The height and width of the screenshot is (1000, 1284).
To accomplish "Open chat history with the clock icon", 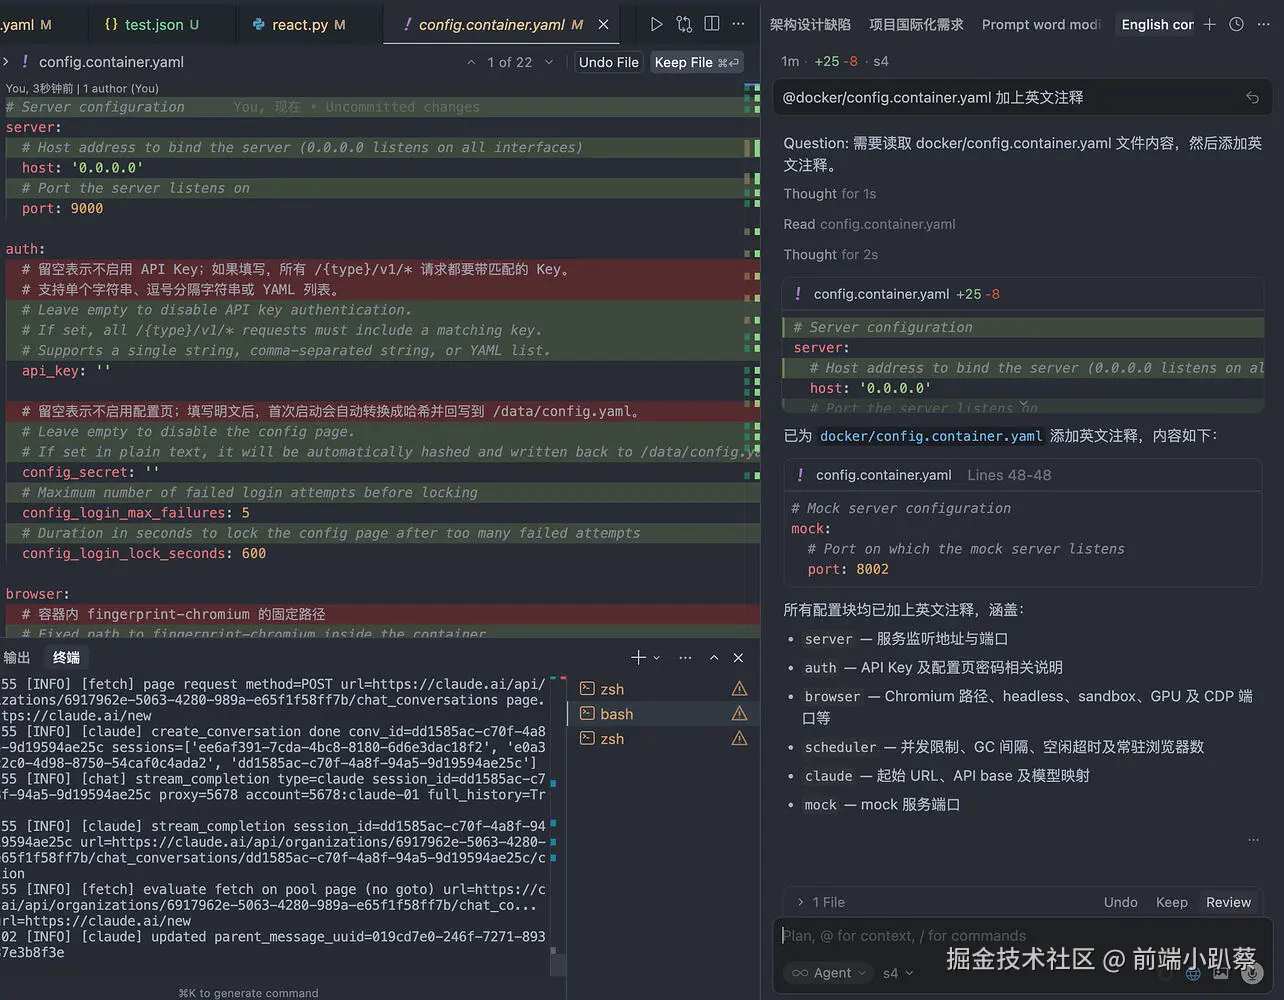I will [1236, 24].
